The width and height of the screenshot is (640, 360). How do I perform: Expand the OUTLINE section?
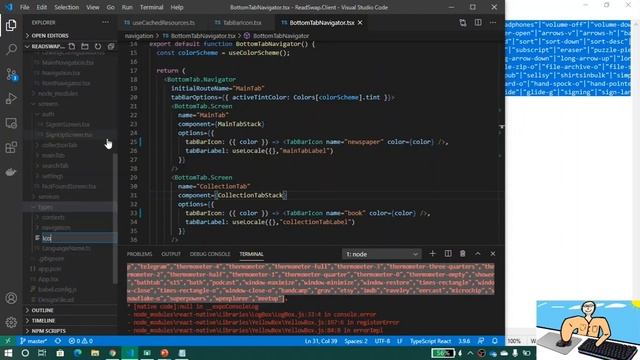69,310
